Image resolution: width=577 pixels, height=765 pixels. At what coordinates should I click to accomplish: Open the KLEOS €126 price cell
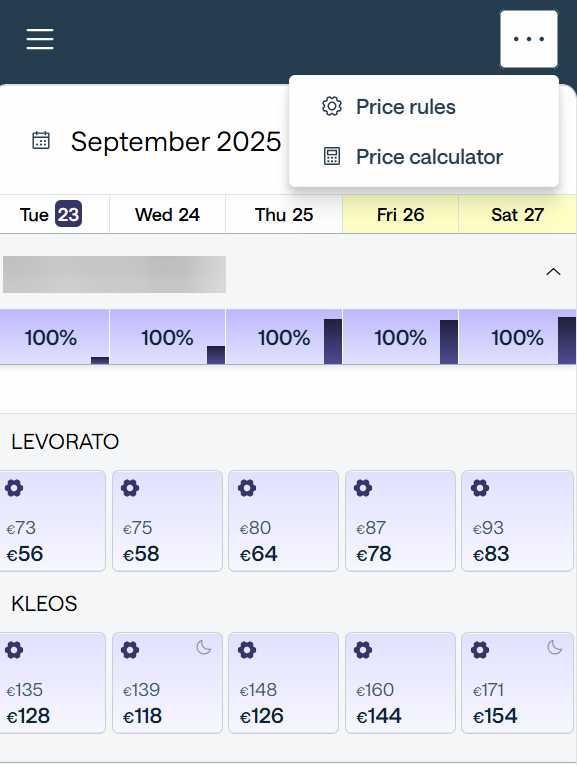point(283,683)
